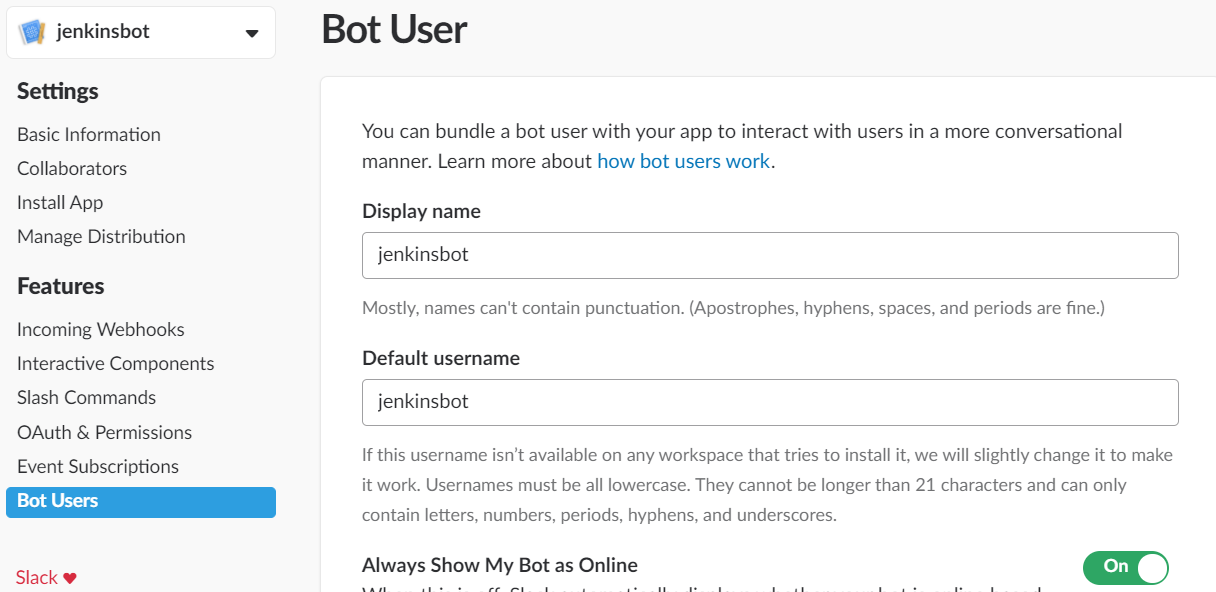Click the 'Default username' field label
The image size is (1216, 592).
(441, 358)
